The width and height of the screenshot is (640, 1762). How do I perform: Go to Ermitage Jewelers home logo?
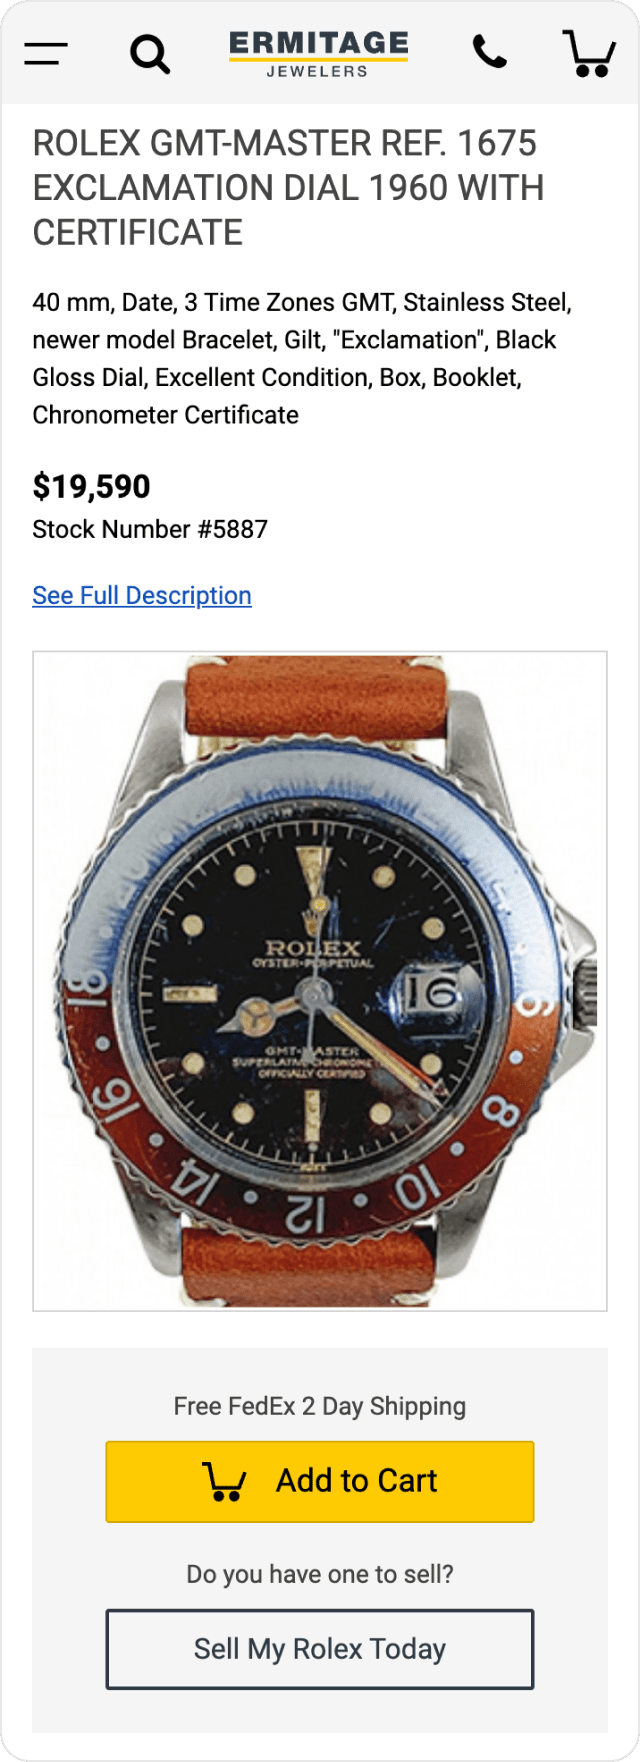point(319,54)
